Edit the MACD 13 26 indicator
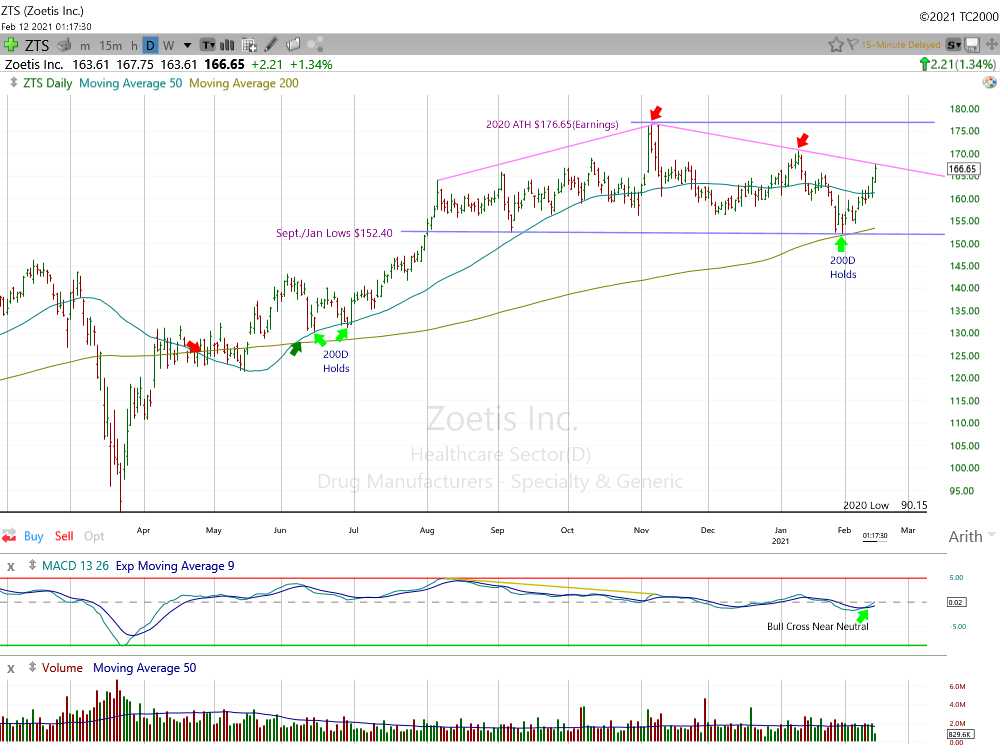This screenshot has width=1000, height=750. [75, 566]
